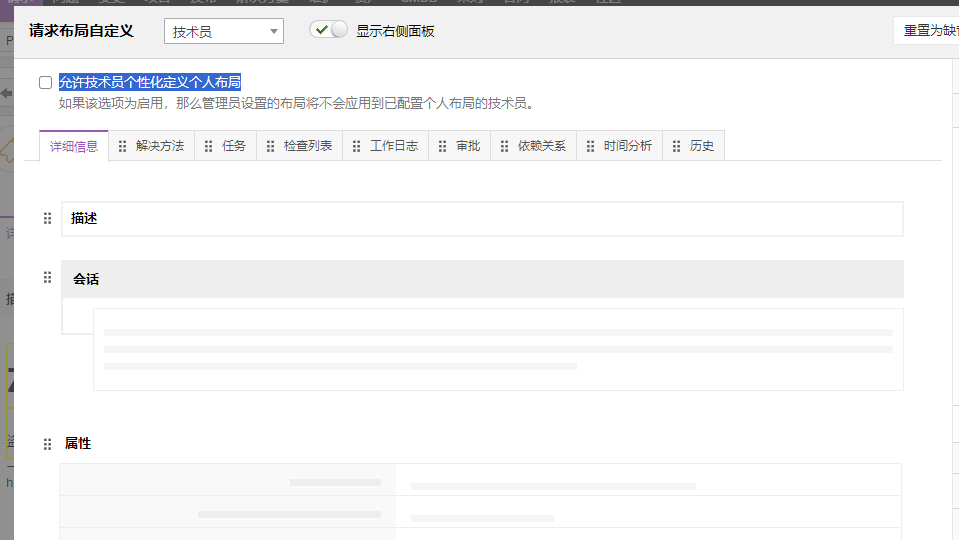The image size is (959, 540).
Task: Click the 重置为缺省 button
Action: 926,31
